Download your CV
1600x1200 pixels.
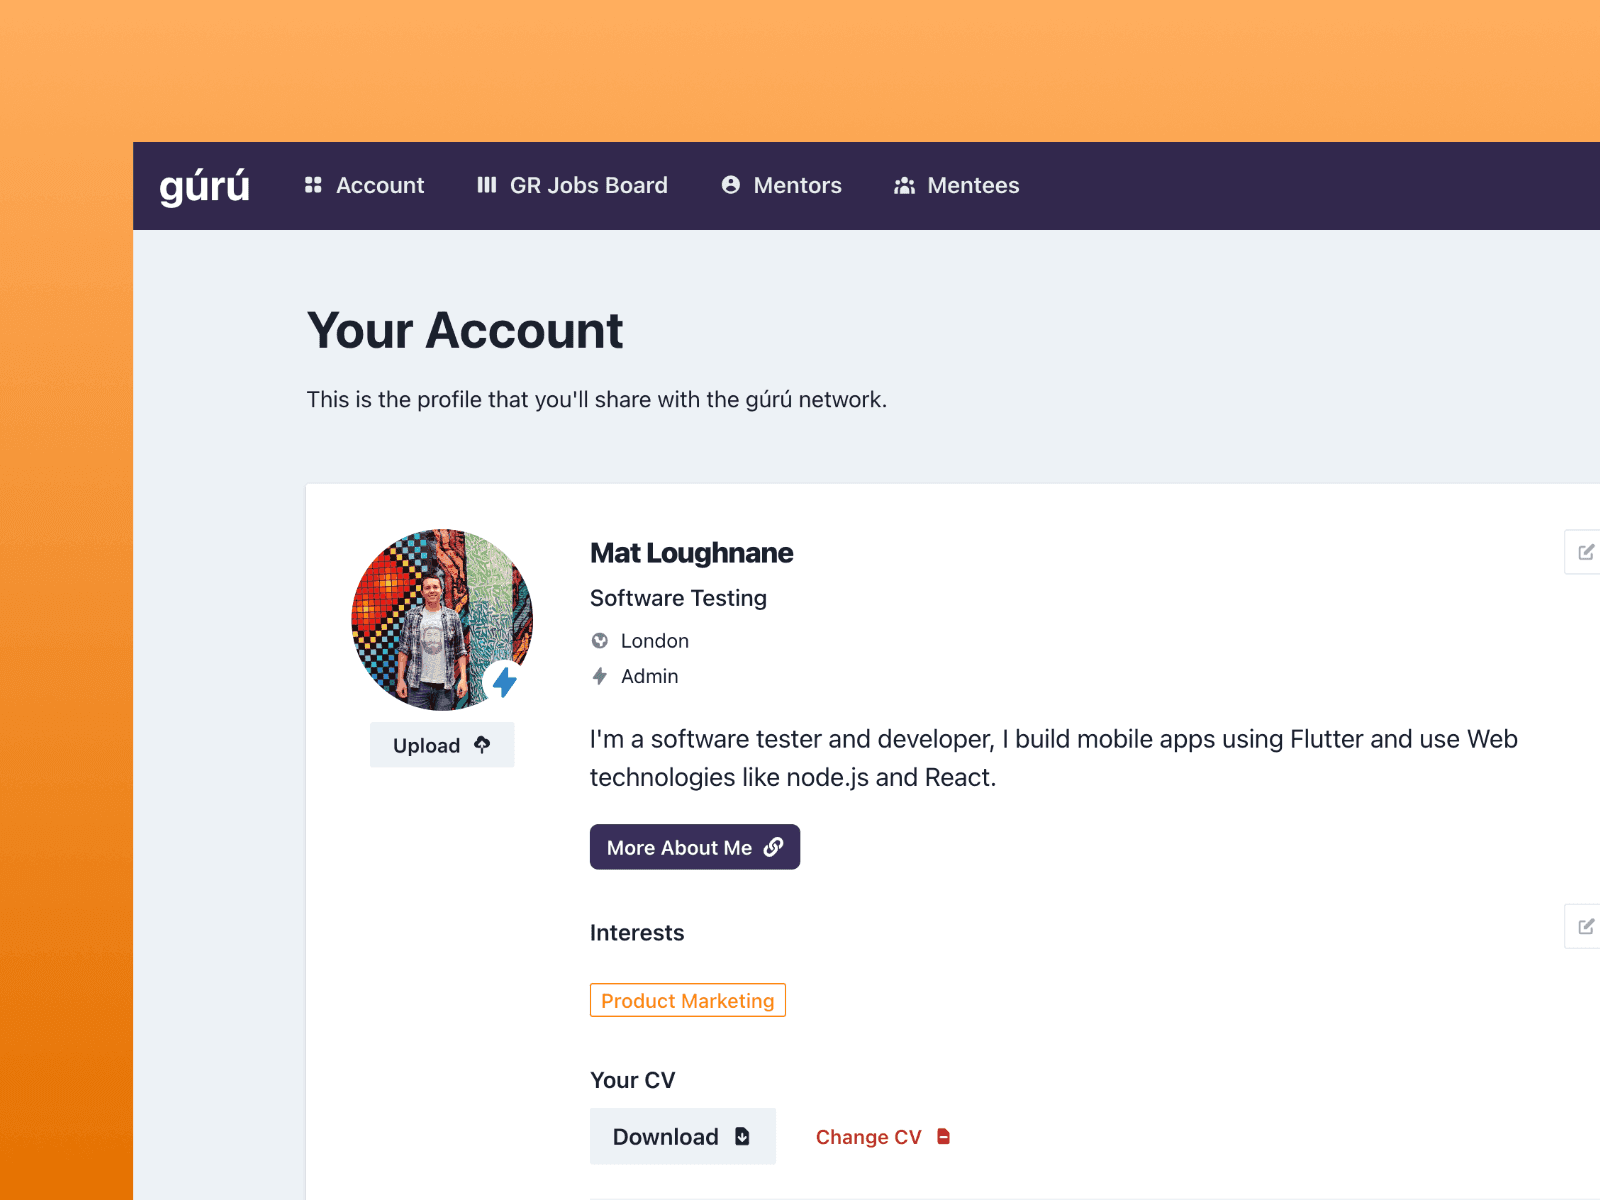(x=682, y=1136)
